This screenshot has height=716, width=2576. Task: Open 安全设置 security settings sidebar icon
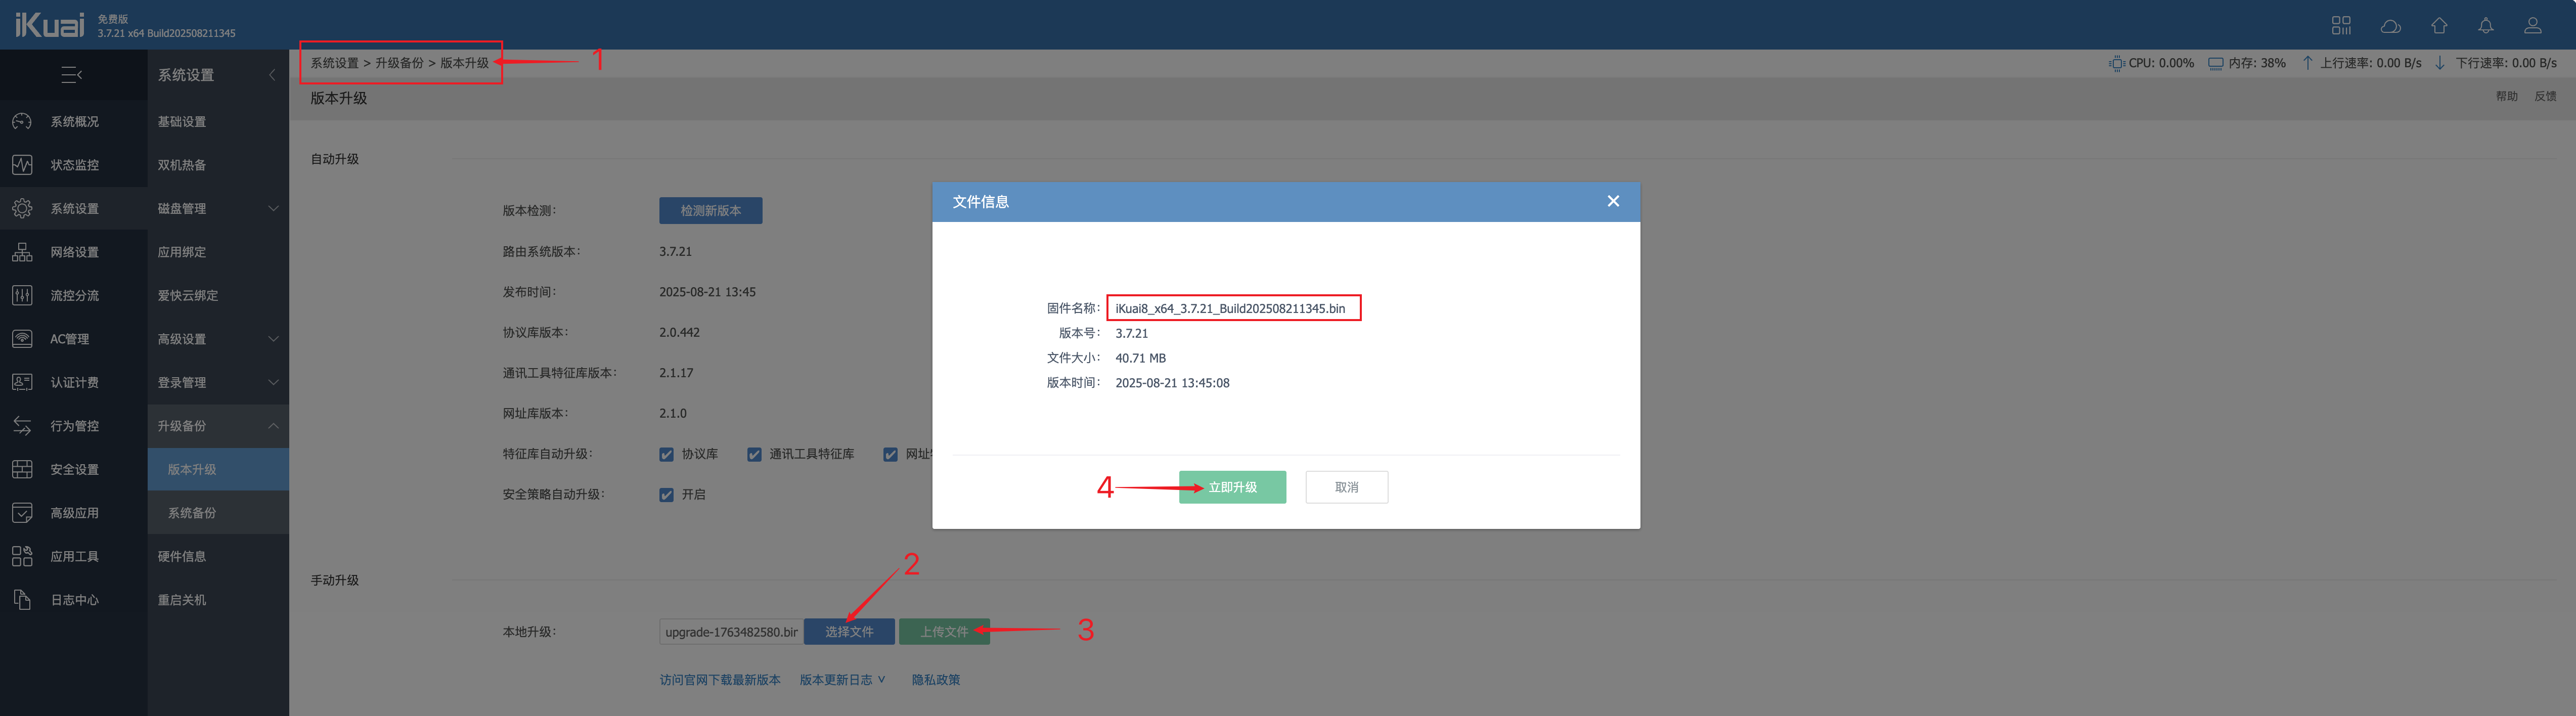(22, 469)
